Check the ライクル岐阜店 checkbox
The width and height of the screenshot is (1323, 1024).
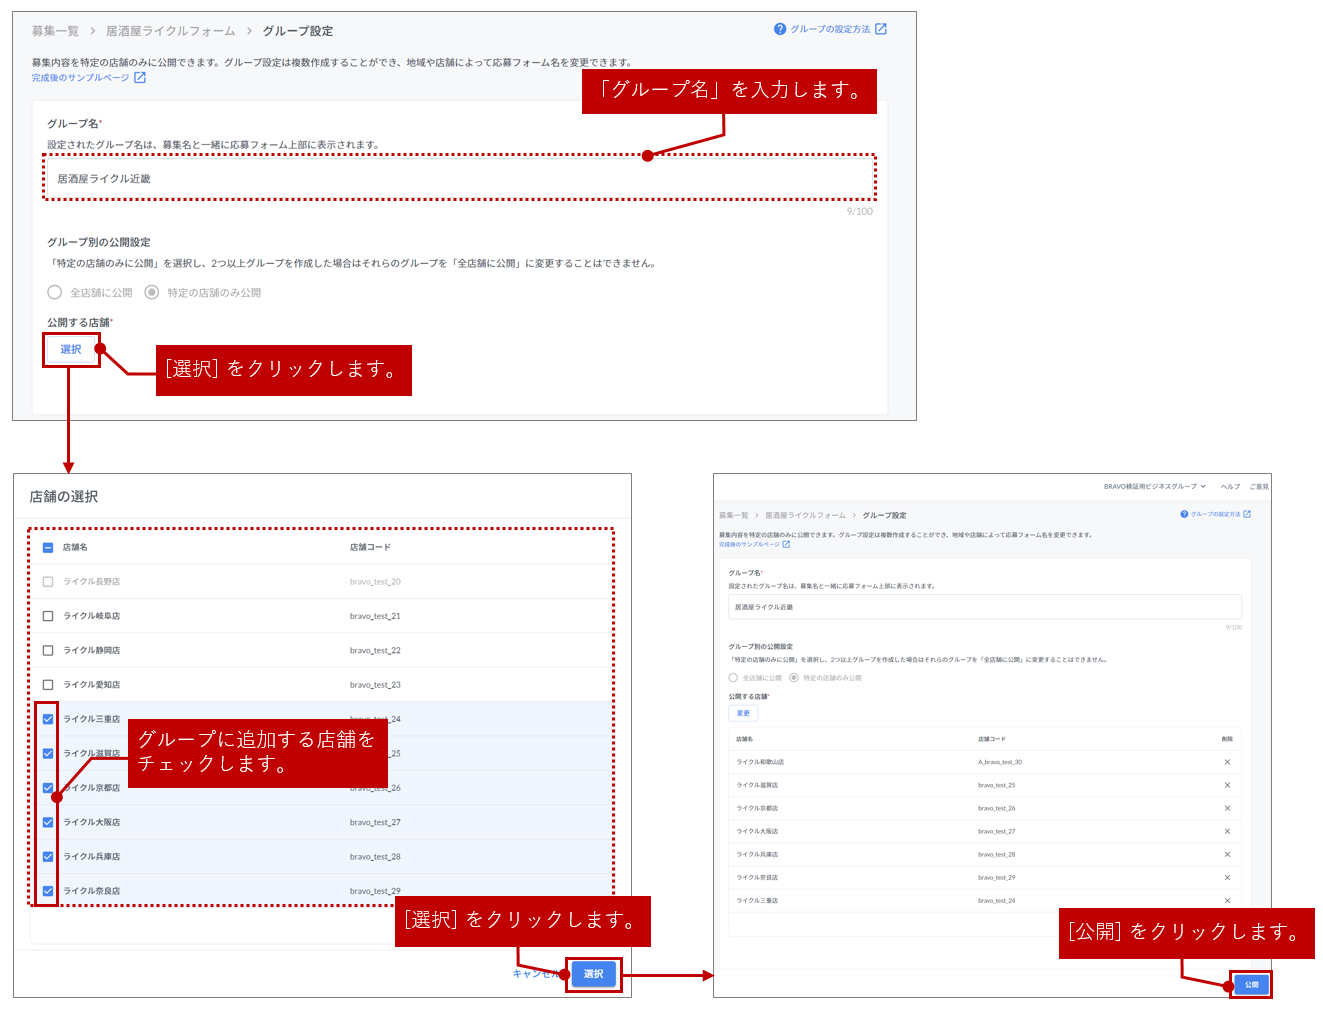[48, 616]
